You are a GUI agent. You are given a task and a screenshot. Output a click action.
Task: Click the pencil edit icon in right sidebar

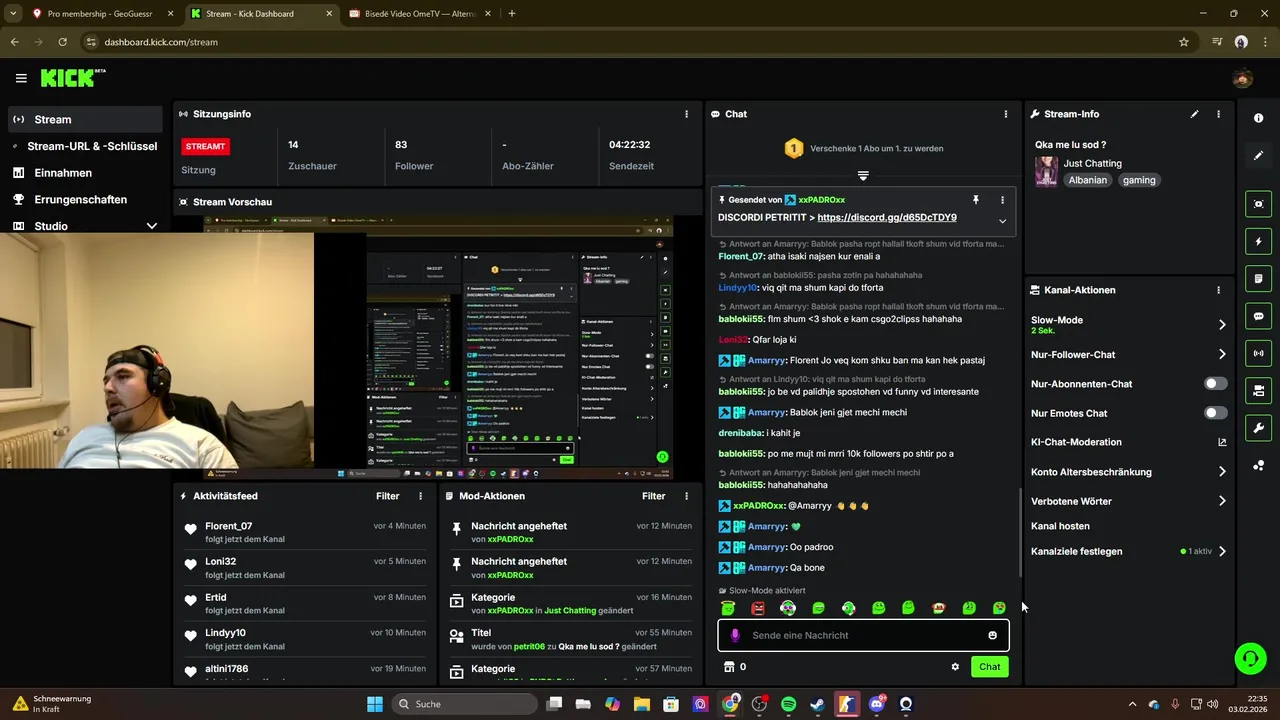[x=1258, y=156]
